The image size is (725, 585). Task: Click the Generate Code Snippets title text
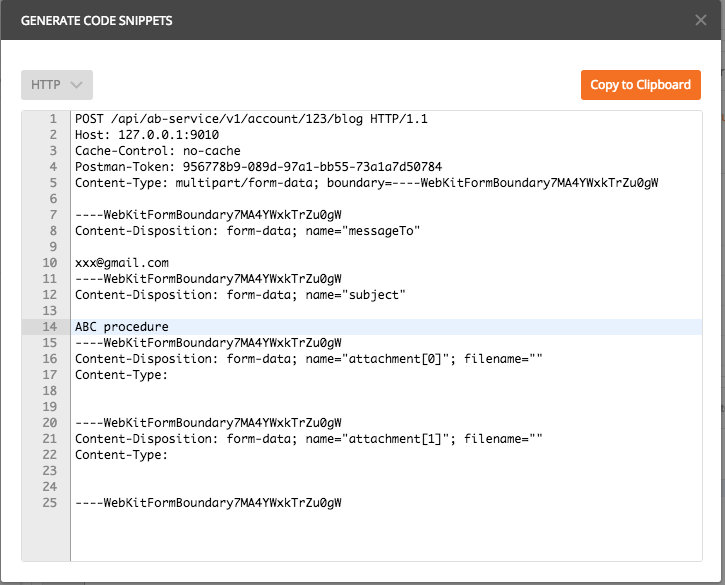coord(95,20)
